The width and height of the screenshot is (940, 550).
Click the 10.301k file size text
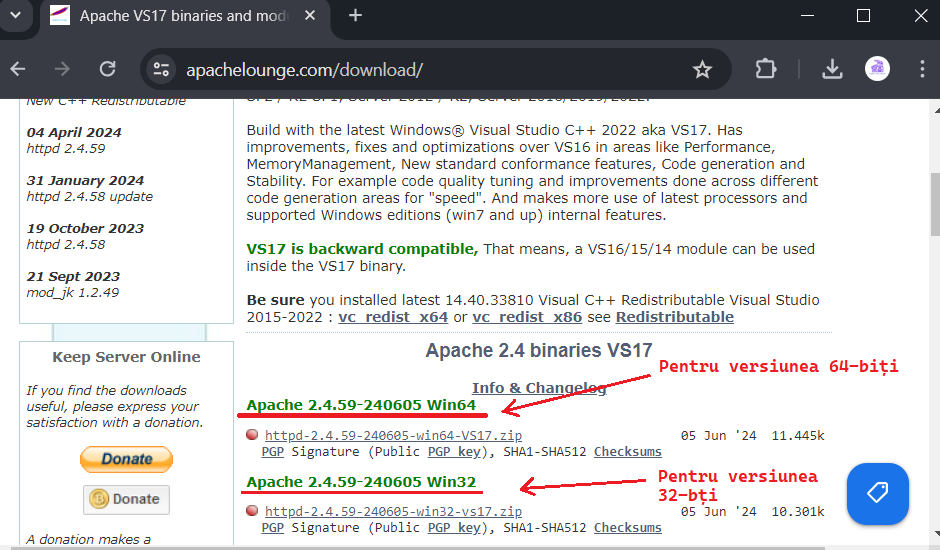pyautogui.click(x=797, y=512)
